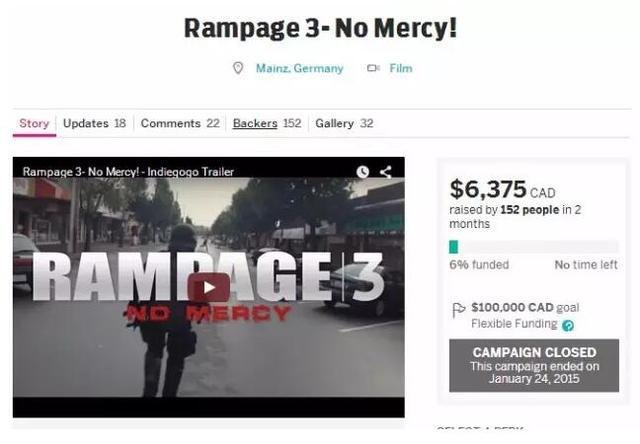
Task: Select the Story tab
Action: [x=34, y=123]
